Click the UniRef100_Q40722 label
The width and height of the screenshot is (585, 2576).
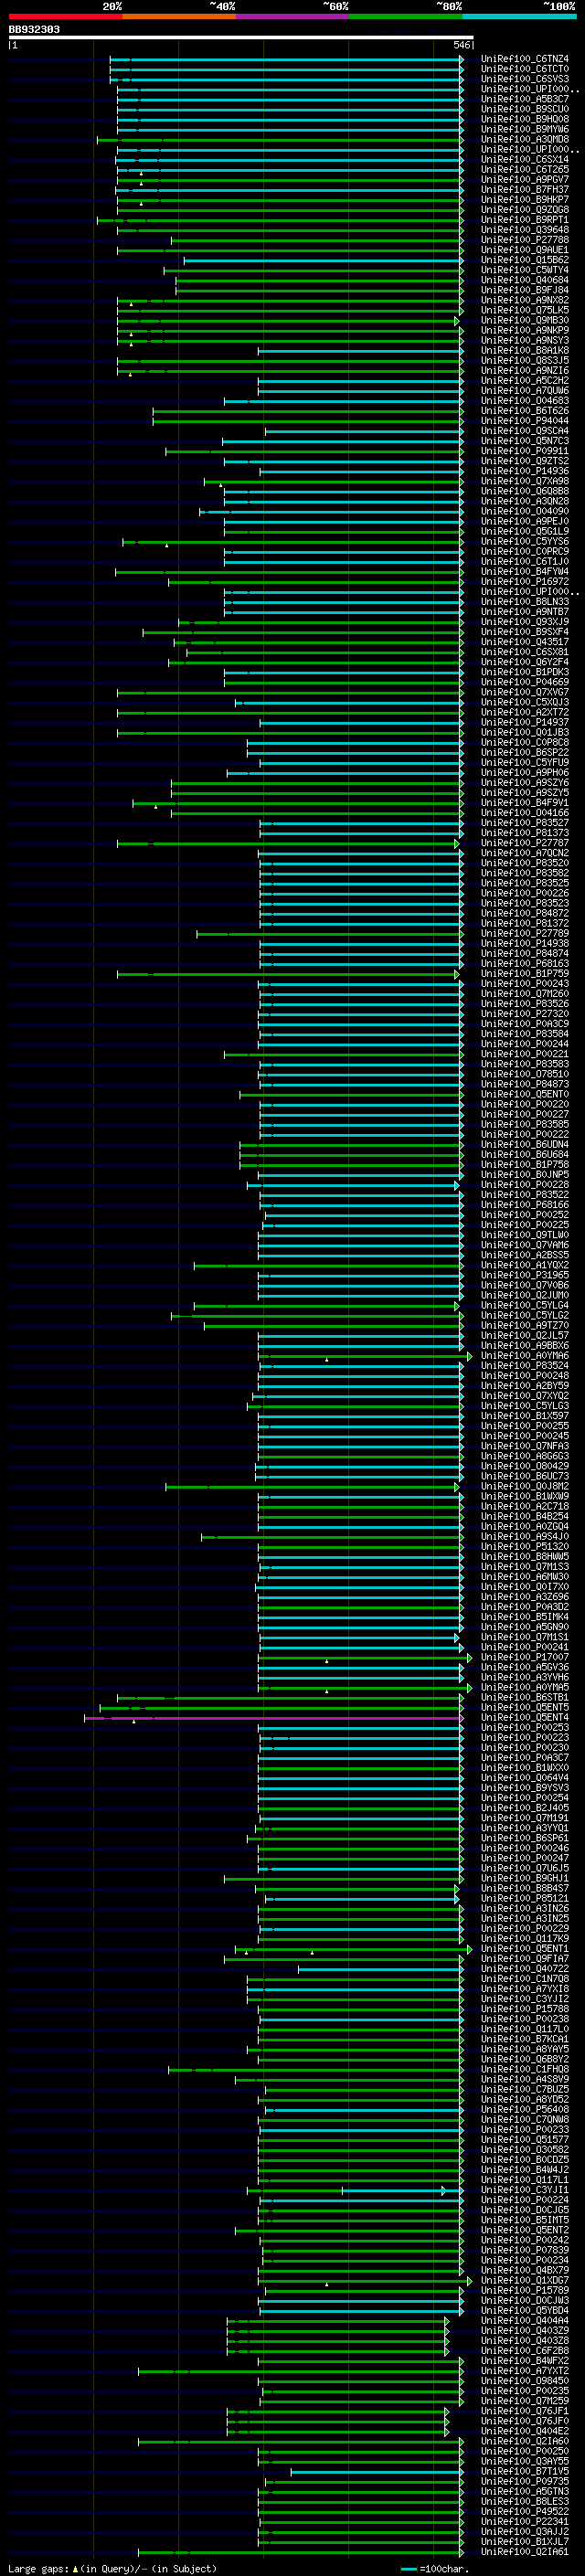pyautogui.click(x=525, y=1969)
